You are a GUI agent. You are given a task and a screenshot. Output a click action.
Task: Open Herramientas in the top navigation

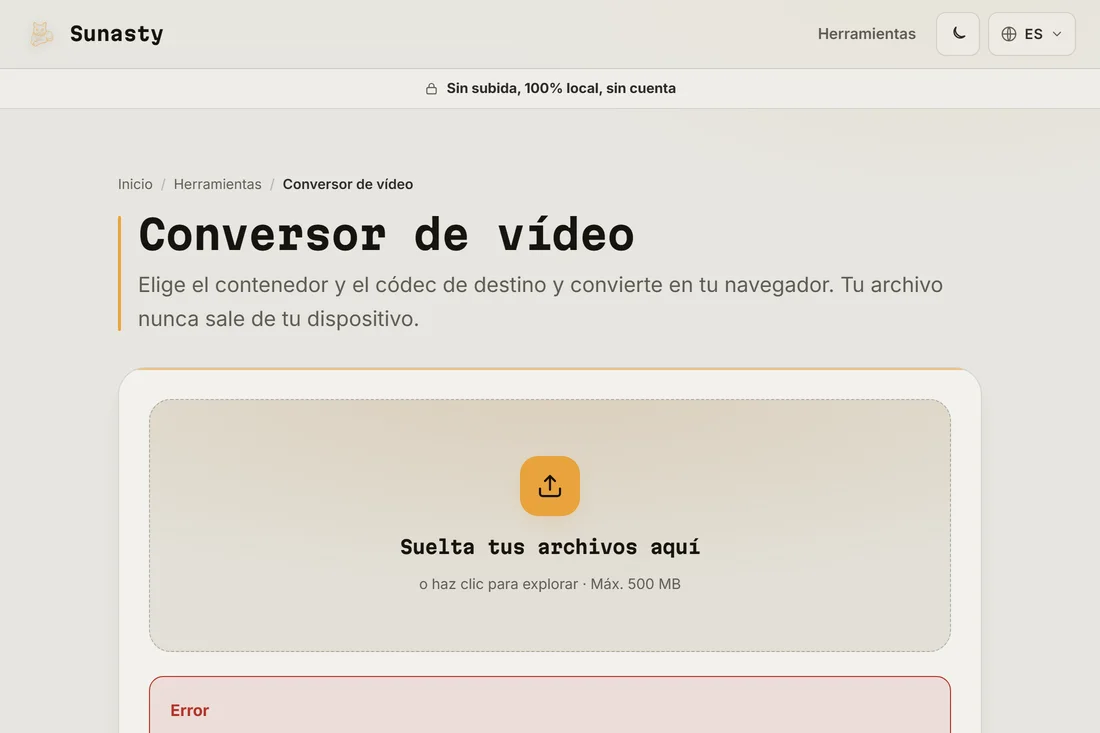(866, 34)
